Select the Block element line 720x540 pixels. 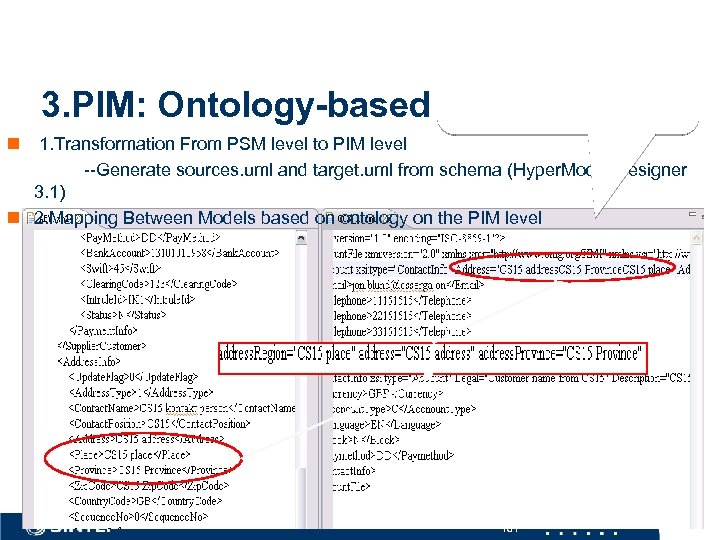(x=366, y=440)
